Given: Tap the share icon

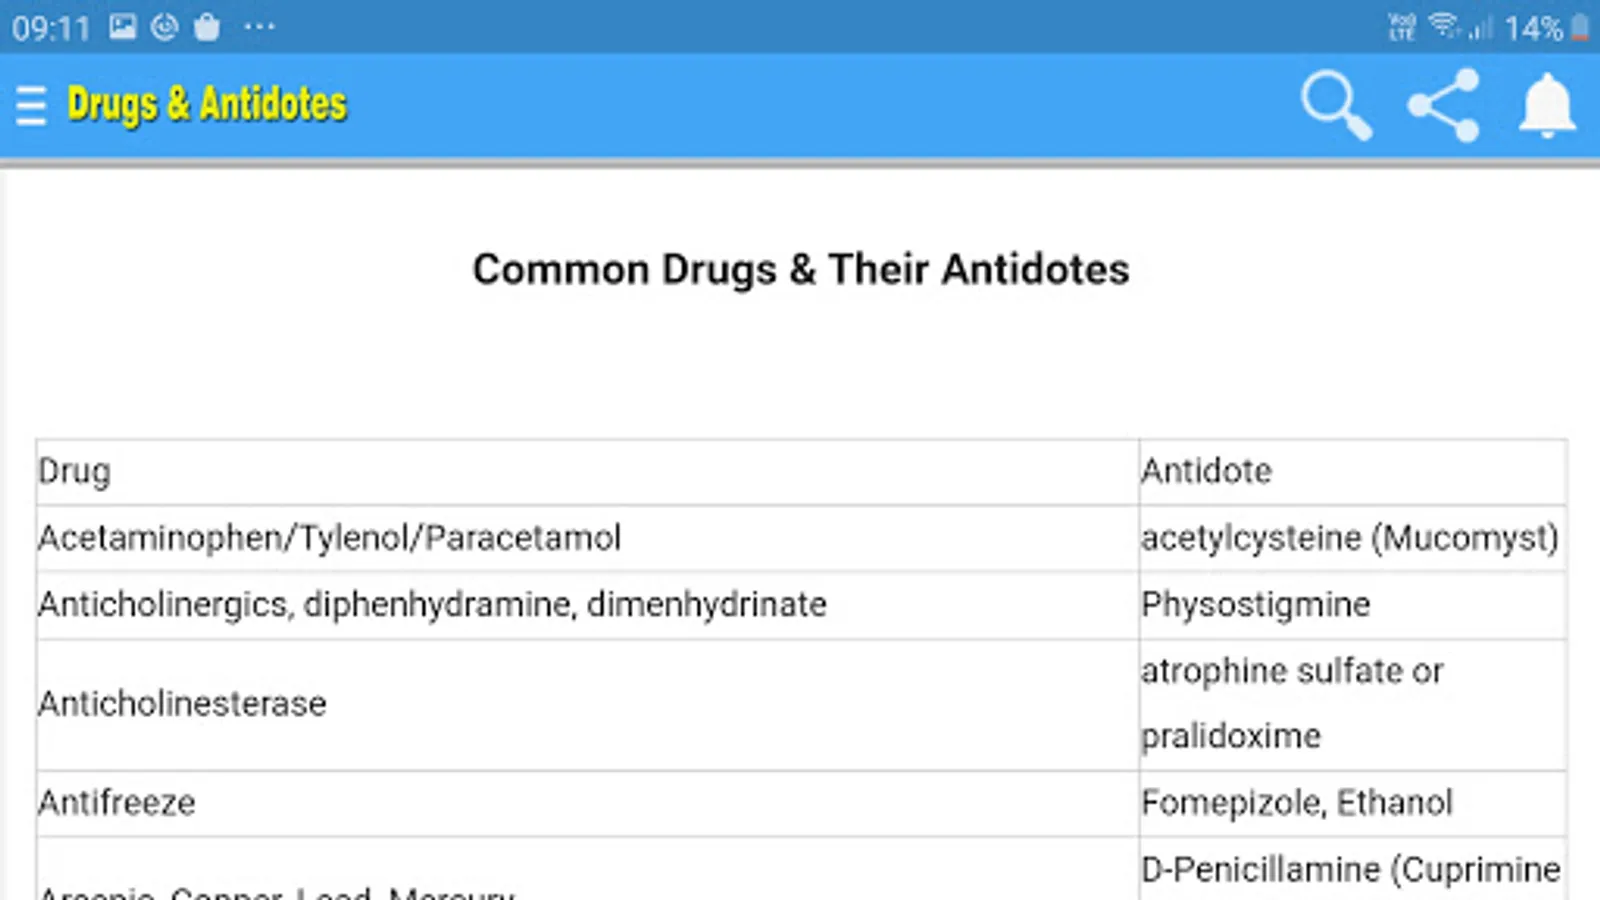Looking at the screenshot, I should tap(1443, 105).
